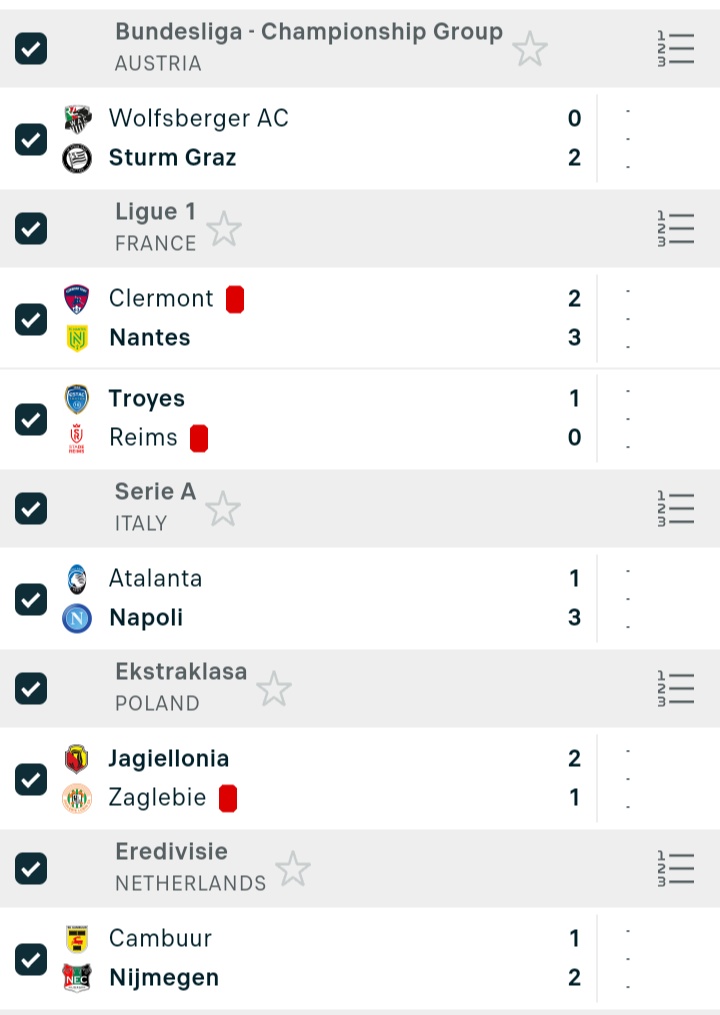The image size is (720, 1015).
Task: Star the Serie A league
Action: (223, 509)
